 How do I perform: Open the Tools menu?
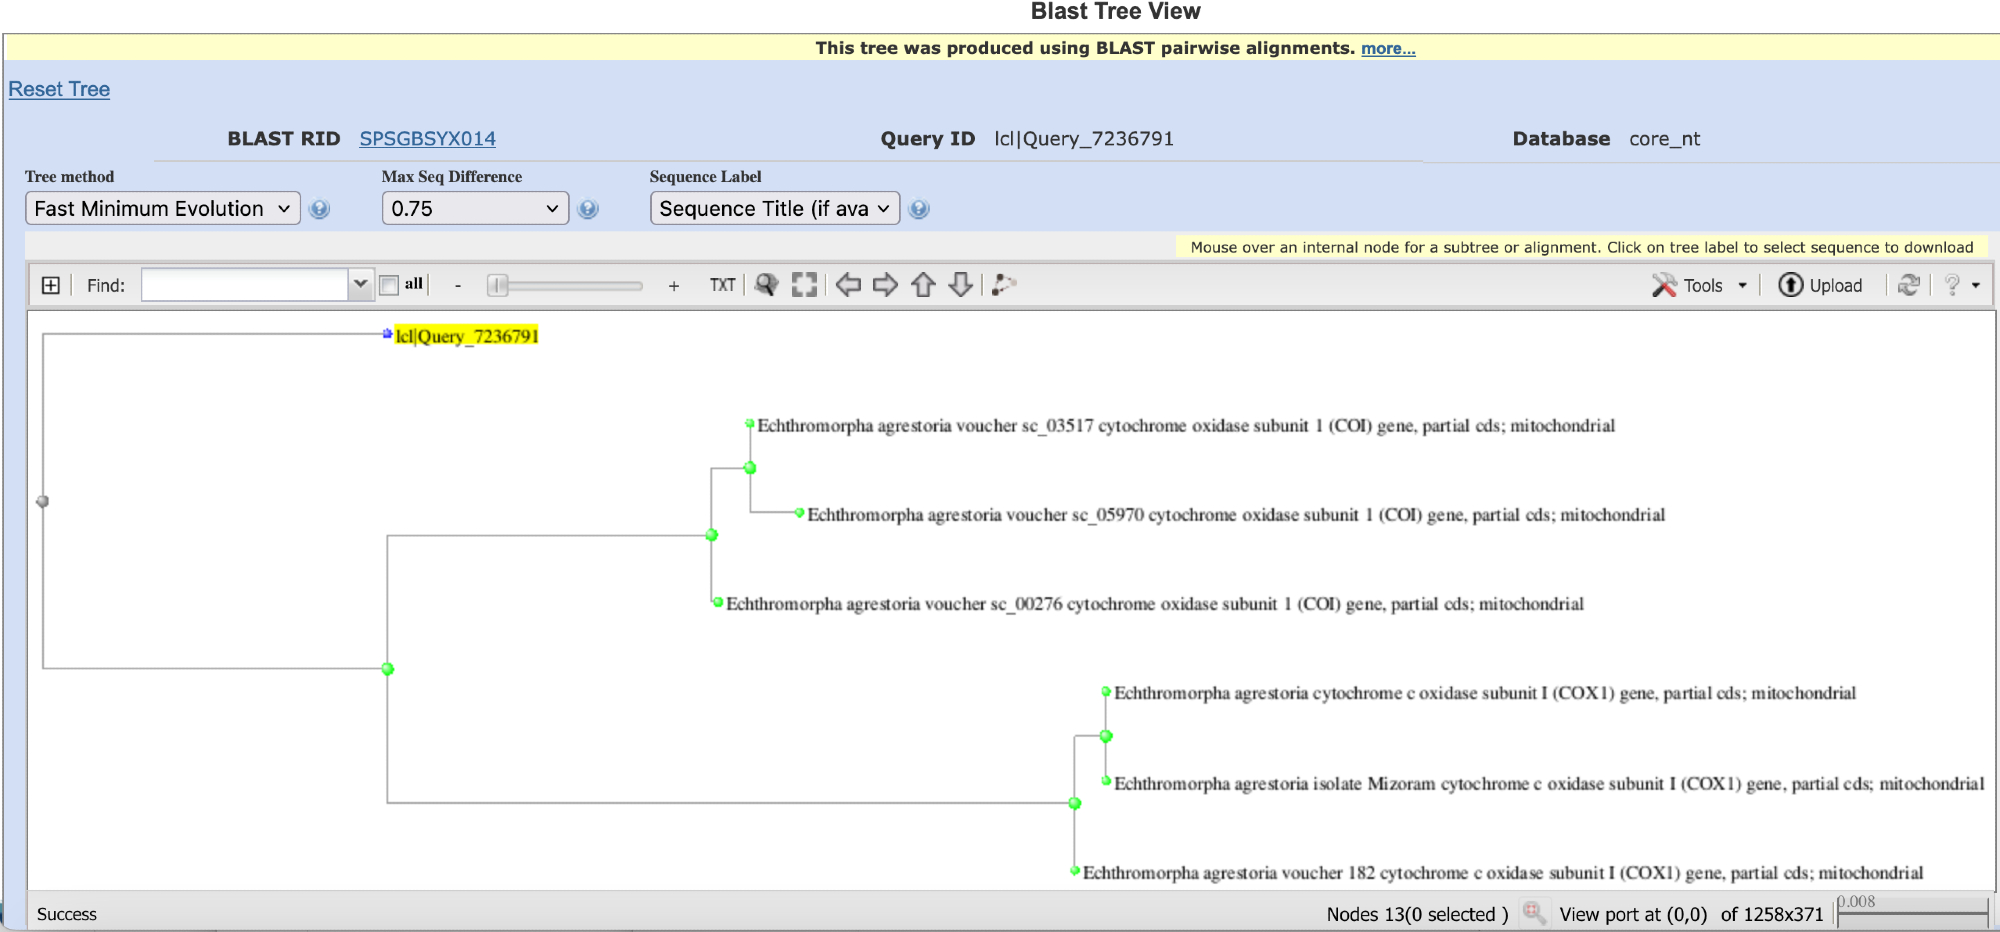(1701, 285)
